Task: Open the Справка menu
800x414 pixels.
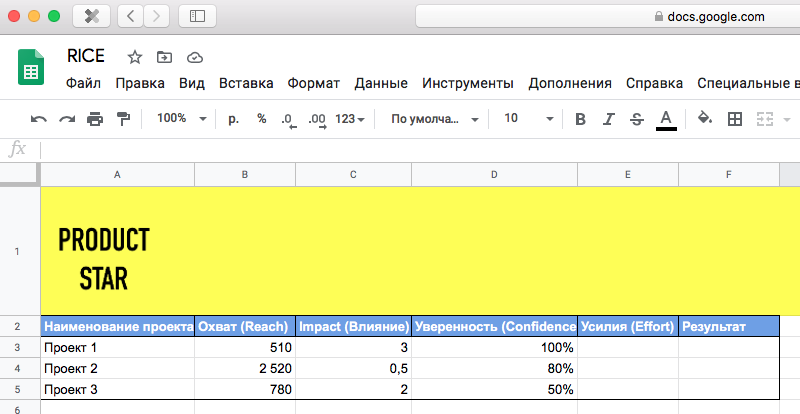Action: tap(655, 83)
